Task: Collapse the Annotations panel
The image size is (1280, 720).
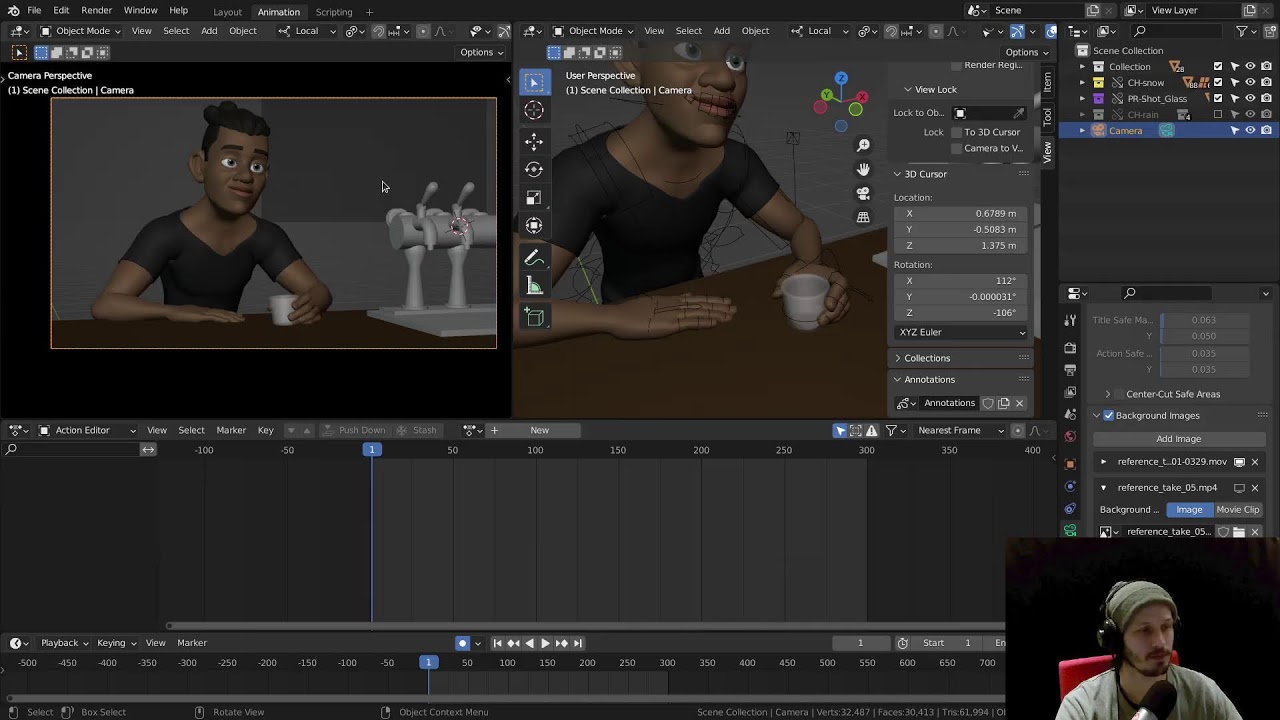Action: [897, 380]
